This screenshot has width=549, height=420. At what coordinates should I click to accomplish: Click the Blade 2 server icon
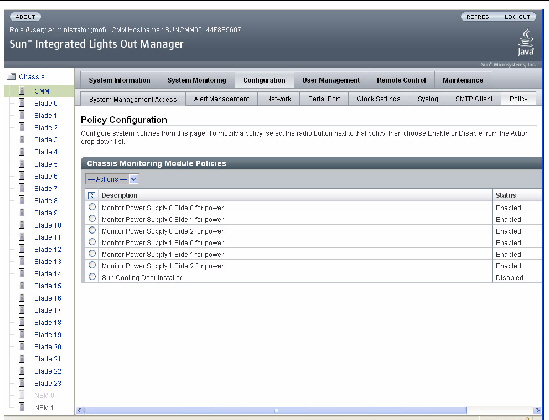click(x=22, y=127)
